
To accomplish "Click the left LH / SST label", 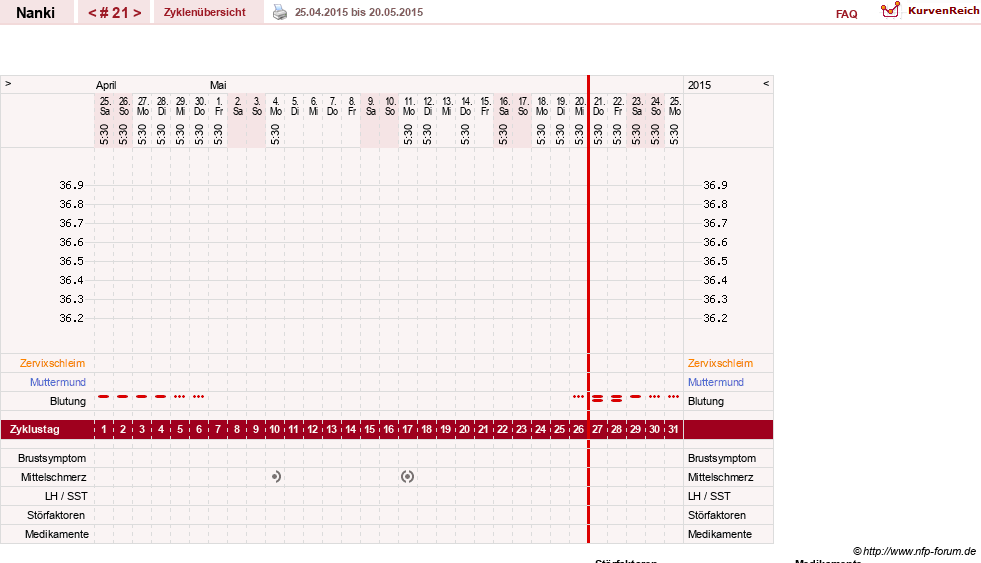I will (x=66, y=496).
